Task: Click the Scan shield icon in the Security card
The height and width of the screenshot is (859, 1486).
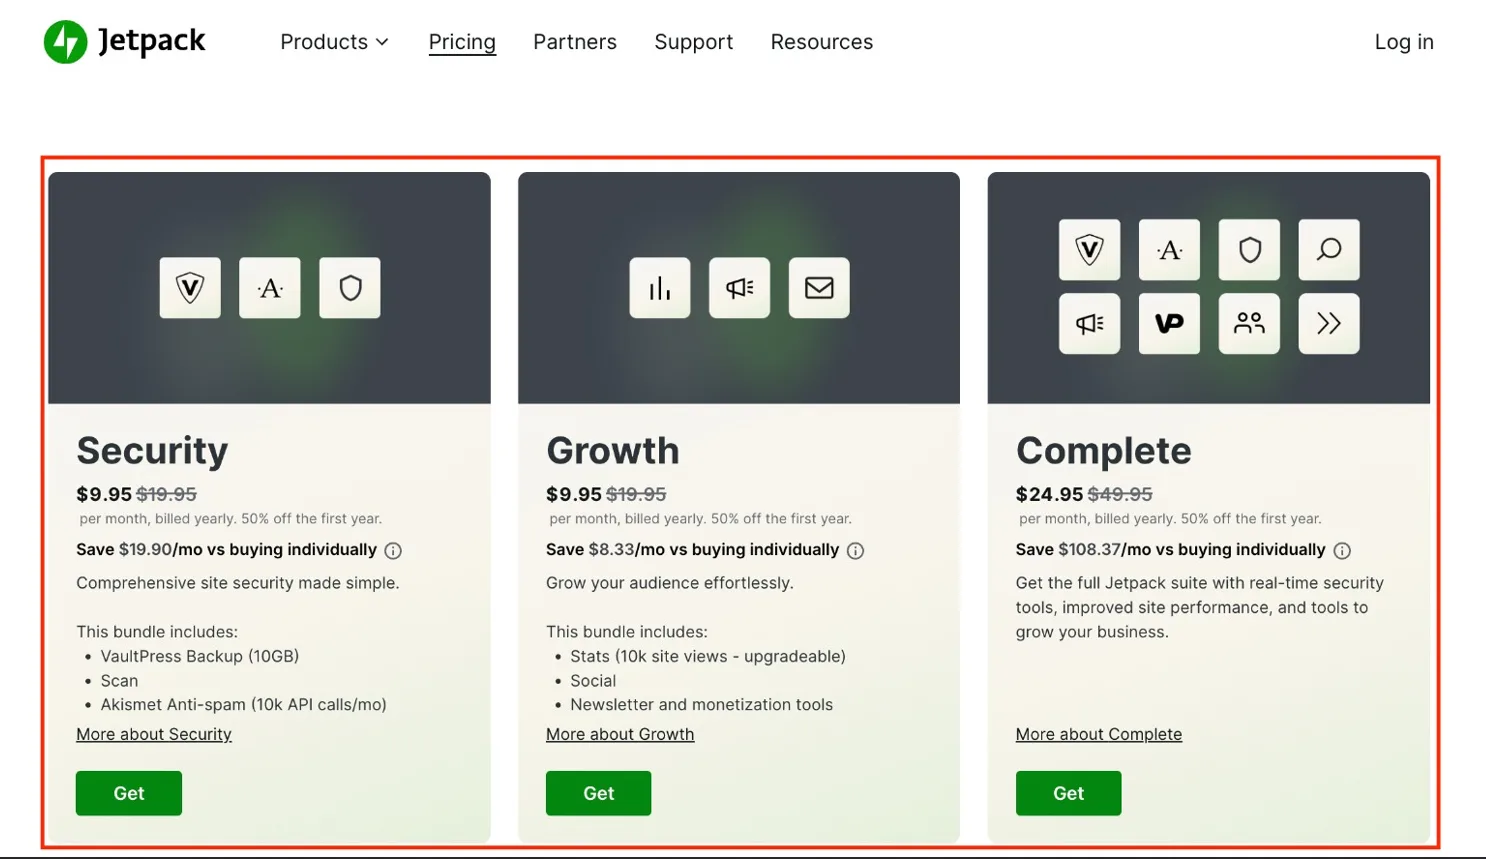Action: click(350, 288)
